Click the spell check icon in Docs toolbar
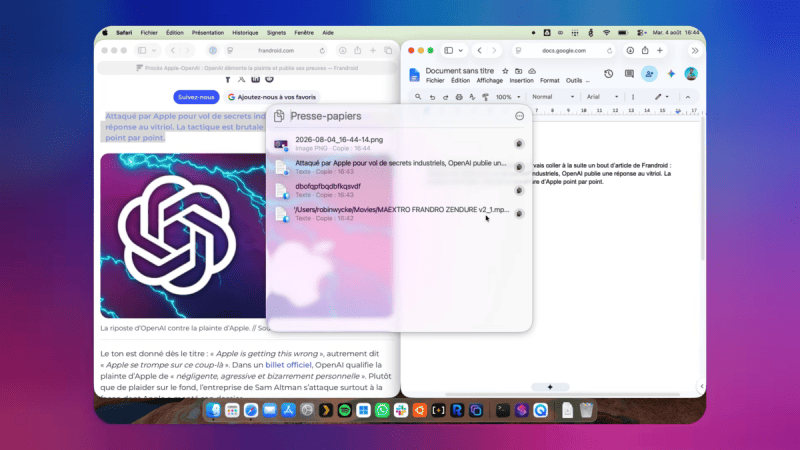 (x=472, y=97)
